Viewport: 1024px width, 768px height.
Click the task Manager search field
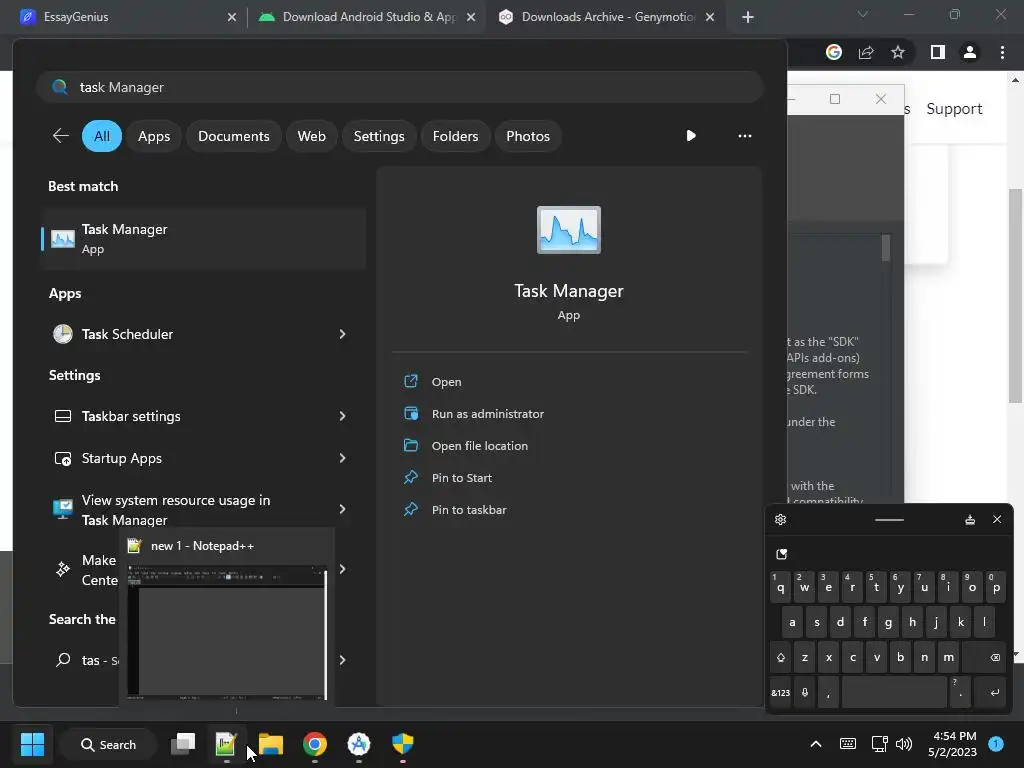pyautogui.click(x=400, y=87)
